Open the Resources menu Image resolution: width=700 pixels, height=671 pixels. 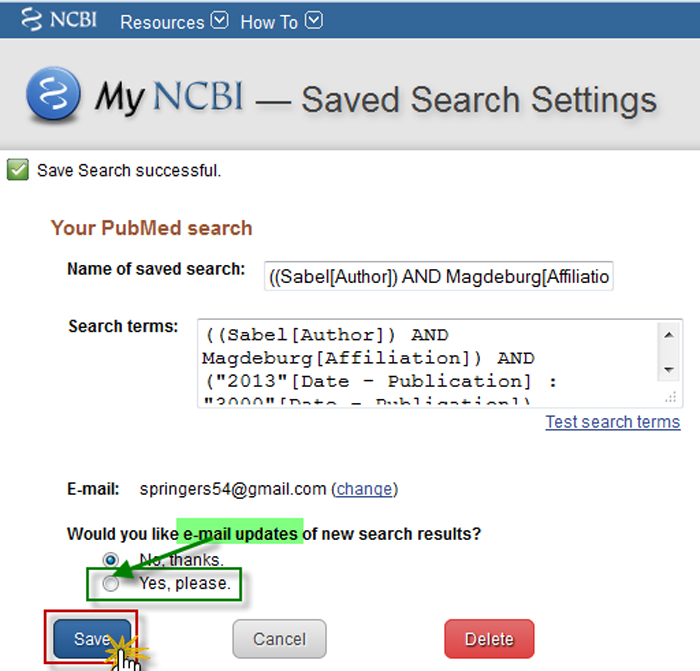[162, 21]
